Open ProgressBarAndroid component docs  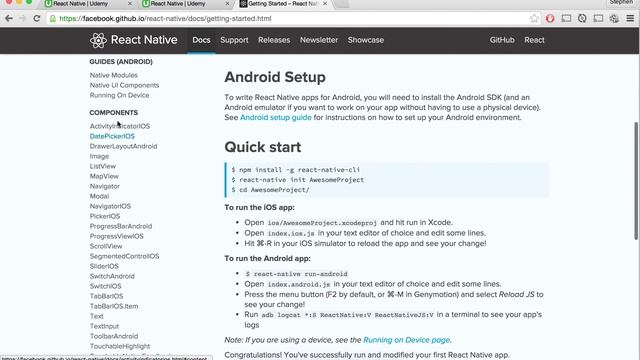(121, 226)
